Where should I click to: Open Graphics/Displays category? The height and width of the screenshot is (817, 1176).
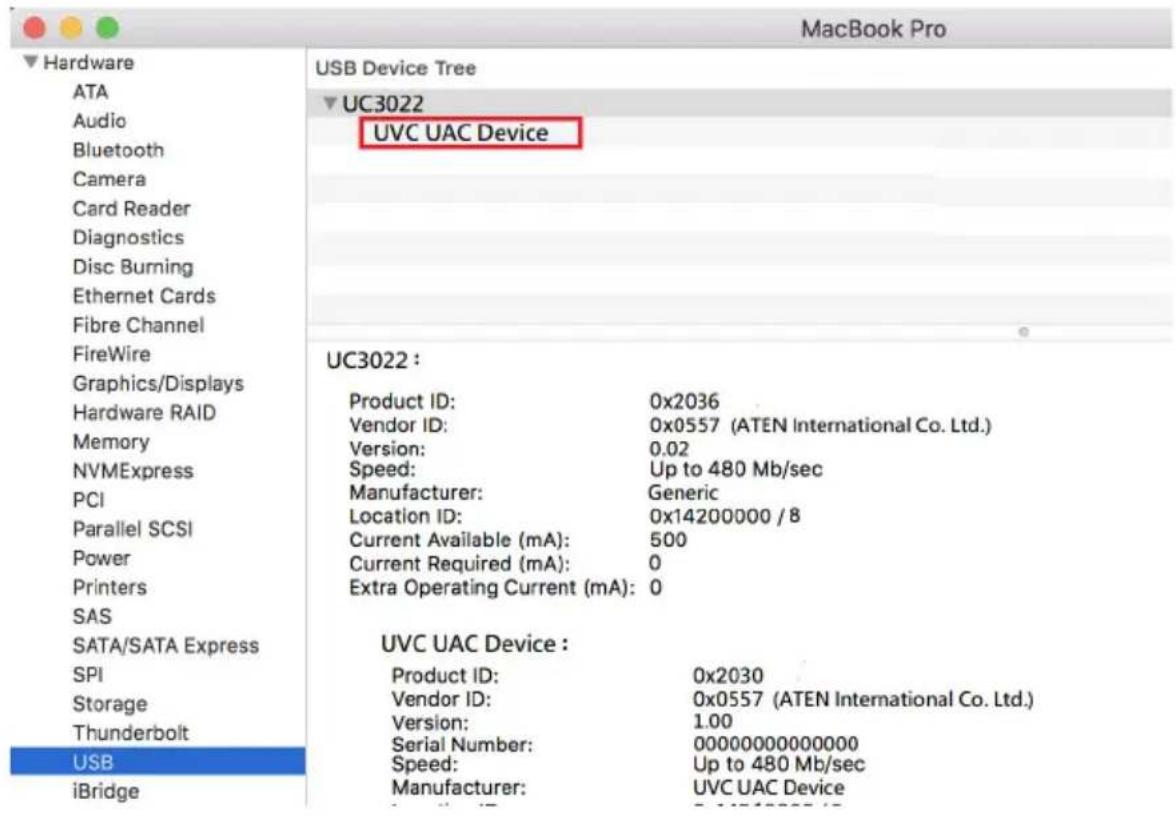click(158, 383)
